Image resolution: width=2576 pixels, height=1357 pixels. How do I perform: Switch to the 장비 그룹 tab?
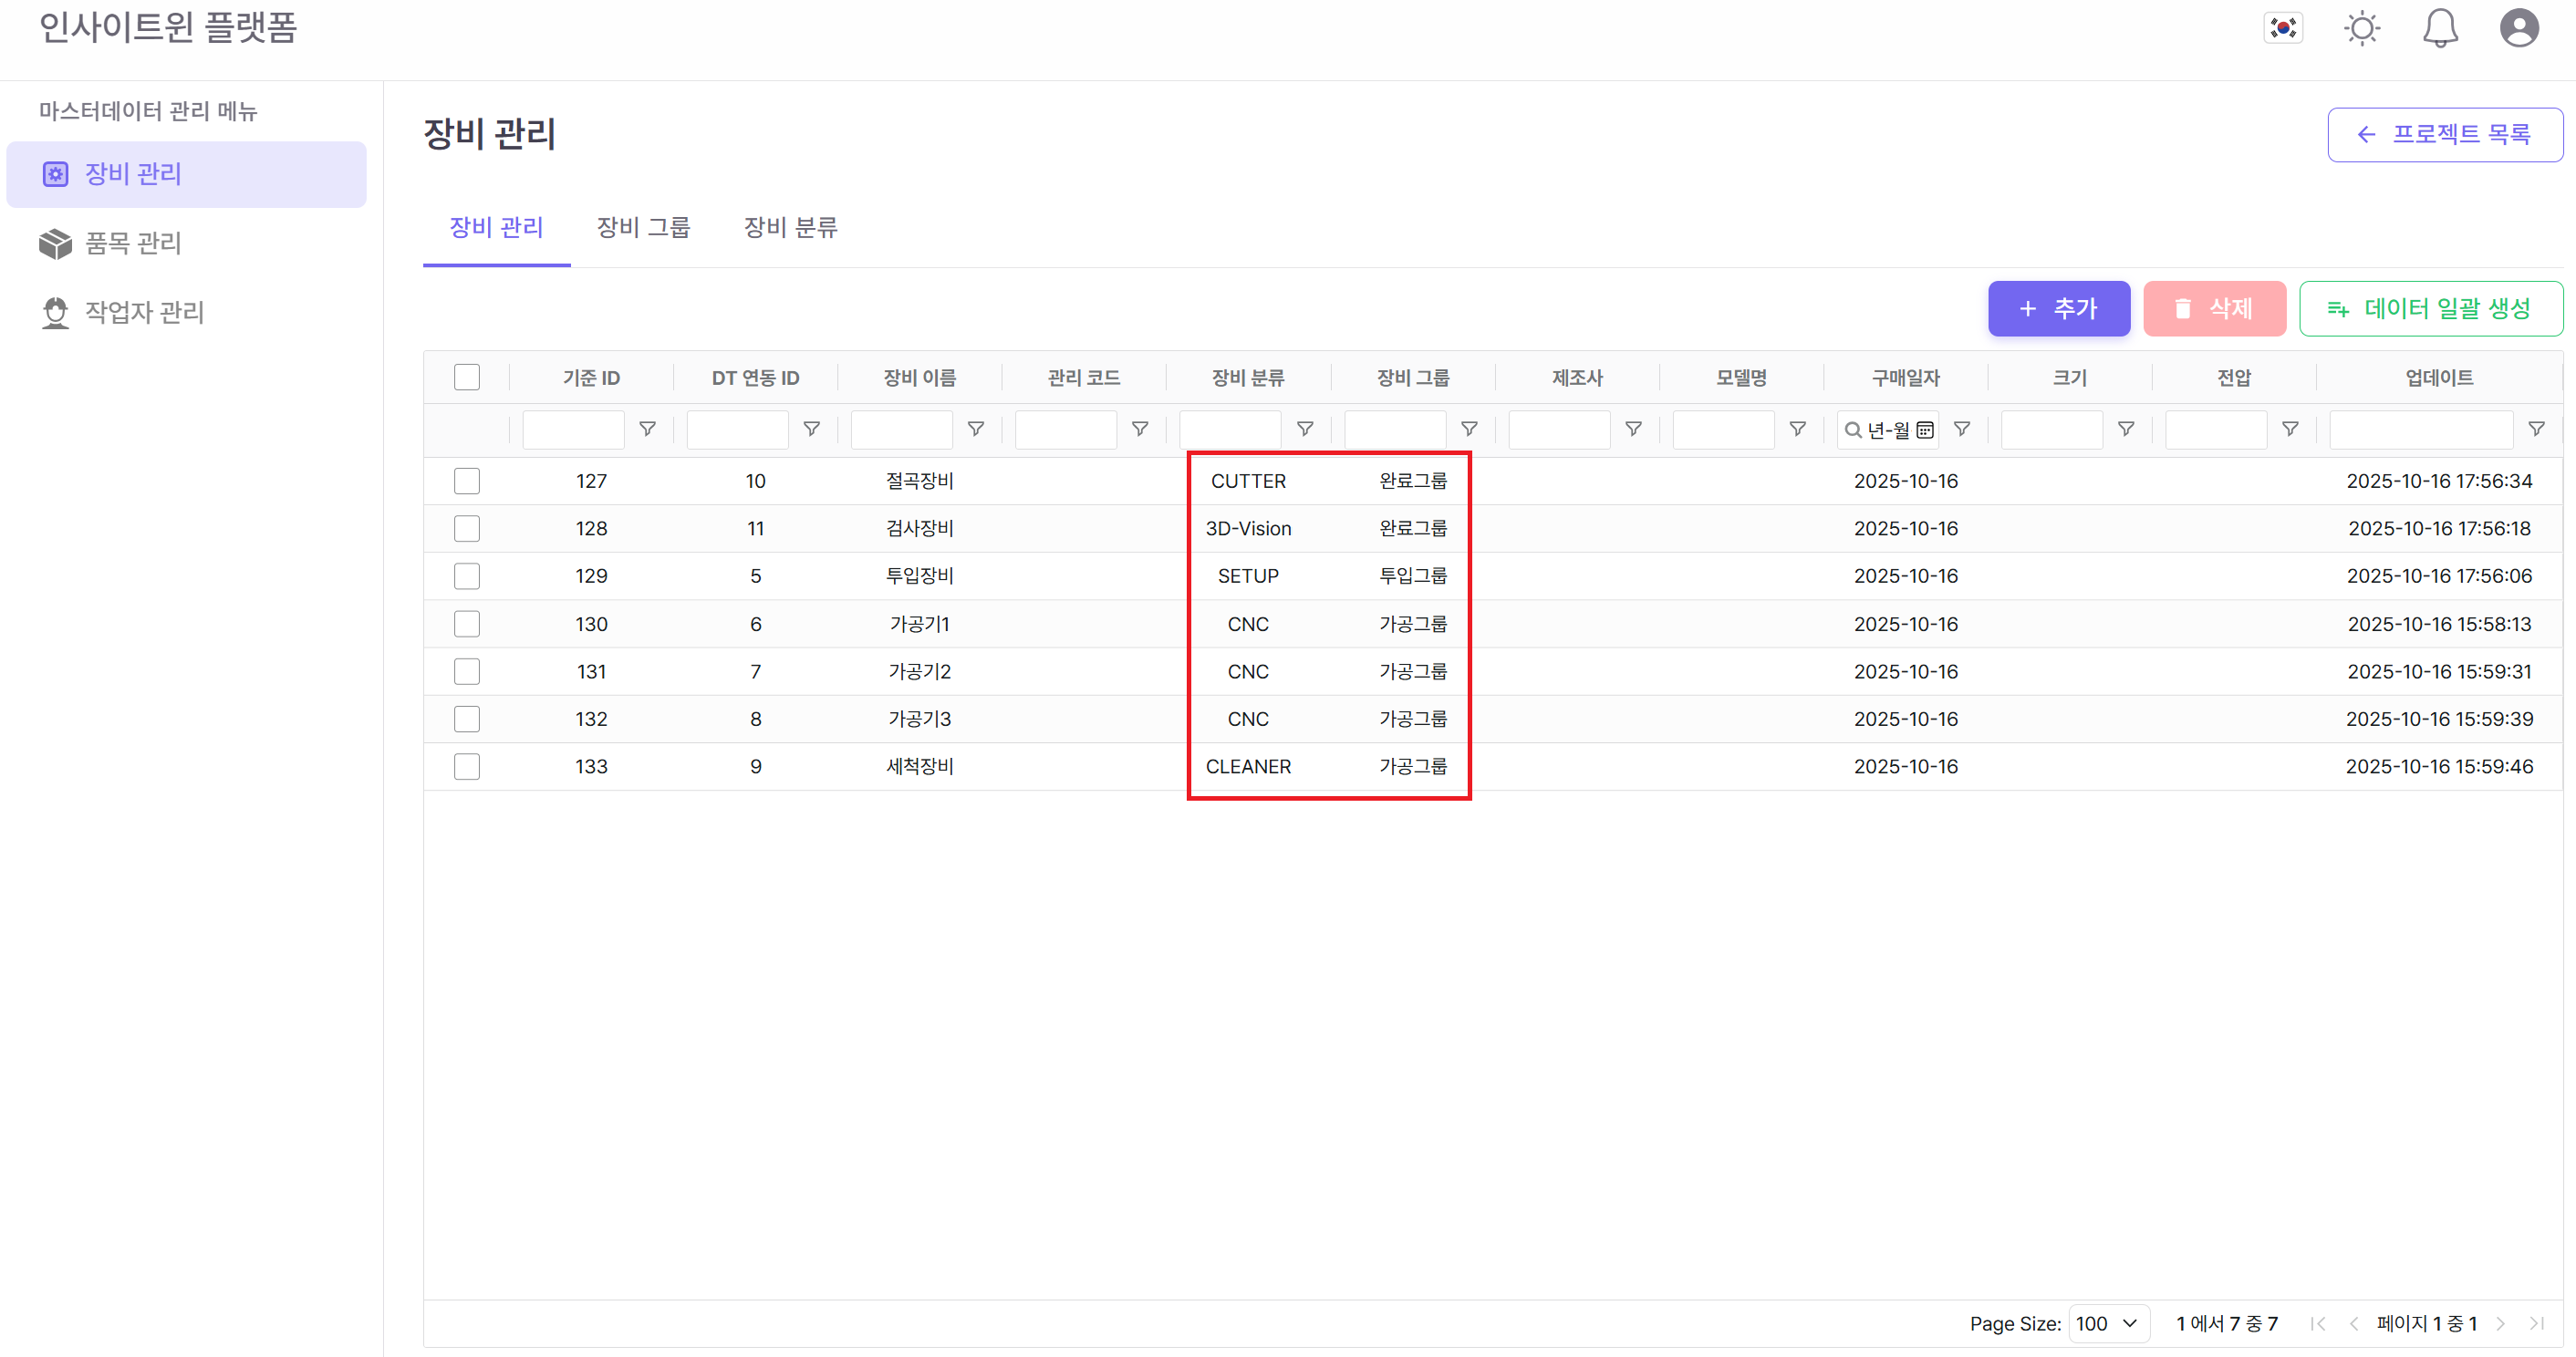point(642,228)
